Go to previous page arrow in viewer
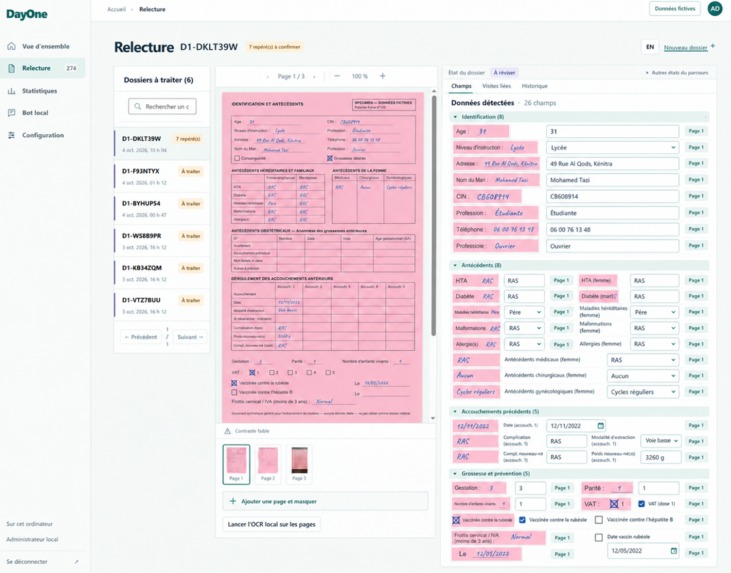 pyautogui.click(x=268, y=76)
